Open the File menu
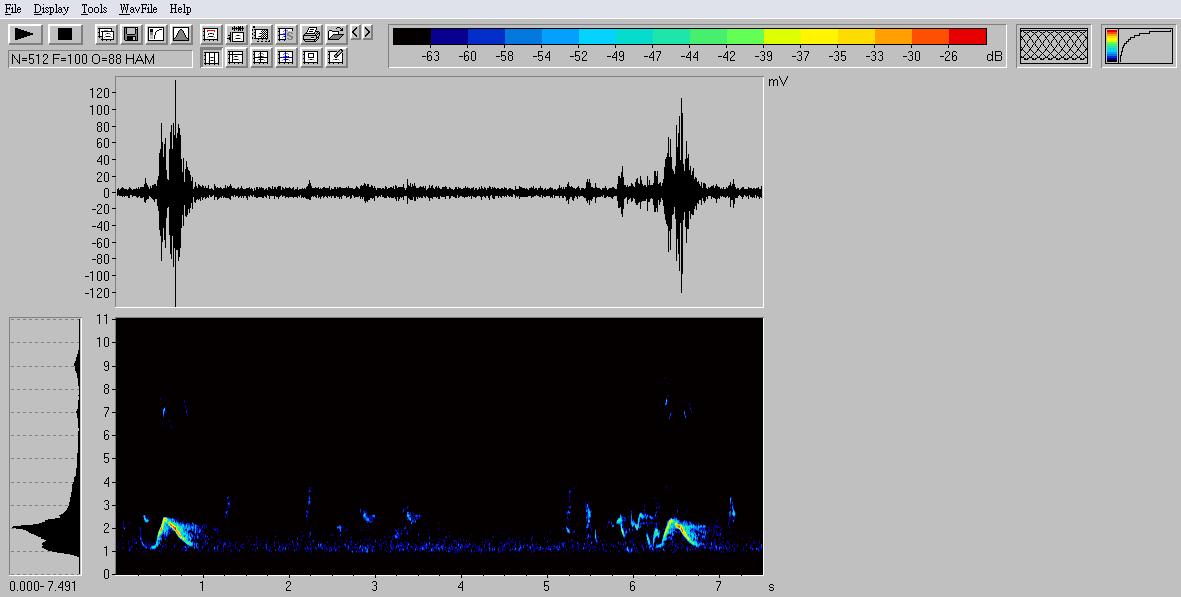Viewport: 1181px width, 597px height. 13,9
